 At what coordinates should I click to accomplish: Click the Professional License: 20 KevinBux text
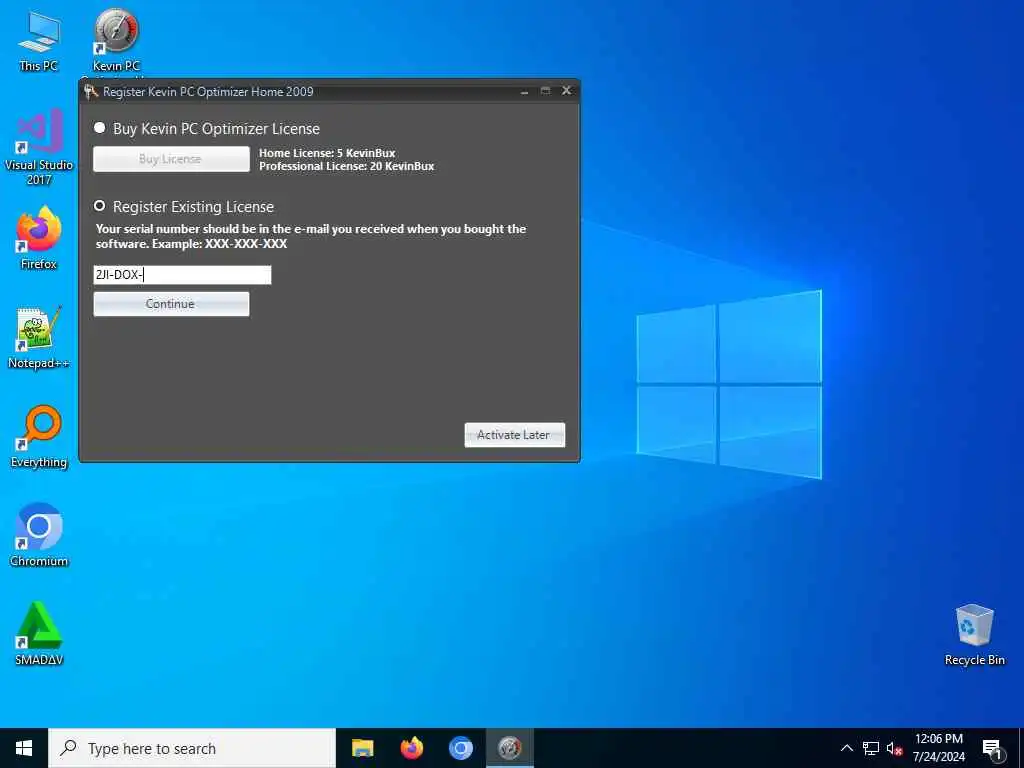tap(347, 166)
